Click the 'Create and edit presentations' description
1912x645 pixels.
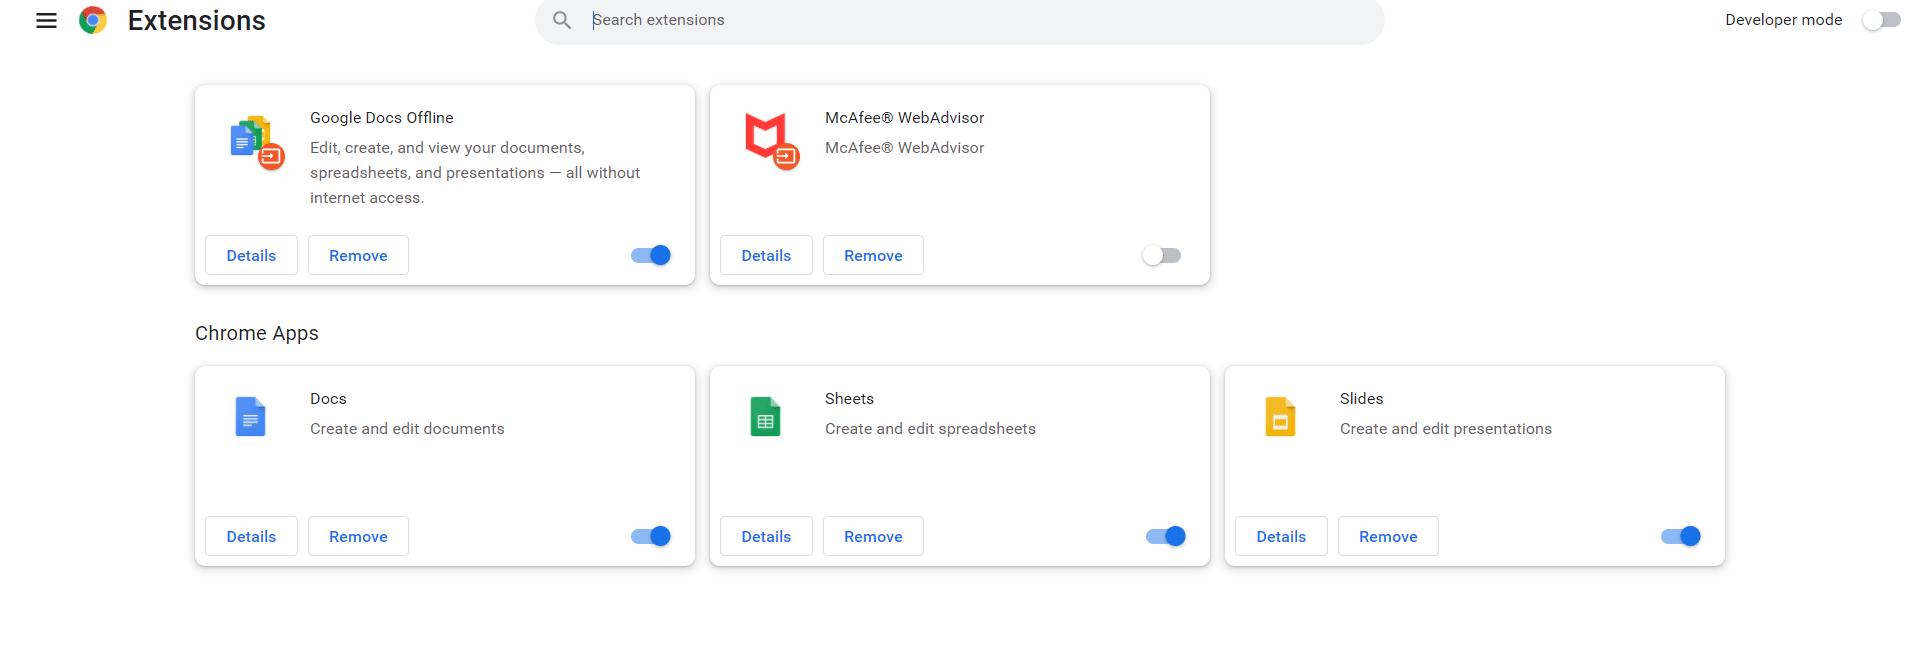pos(1446,429)
